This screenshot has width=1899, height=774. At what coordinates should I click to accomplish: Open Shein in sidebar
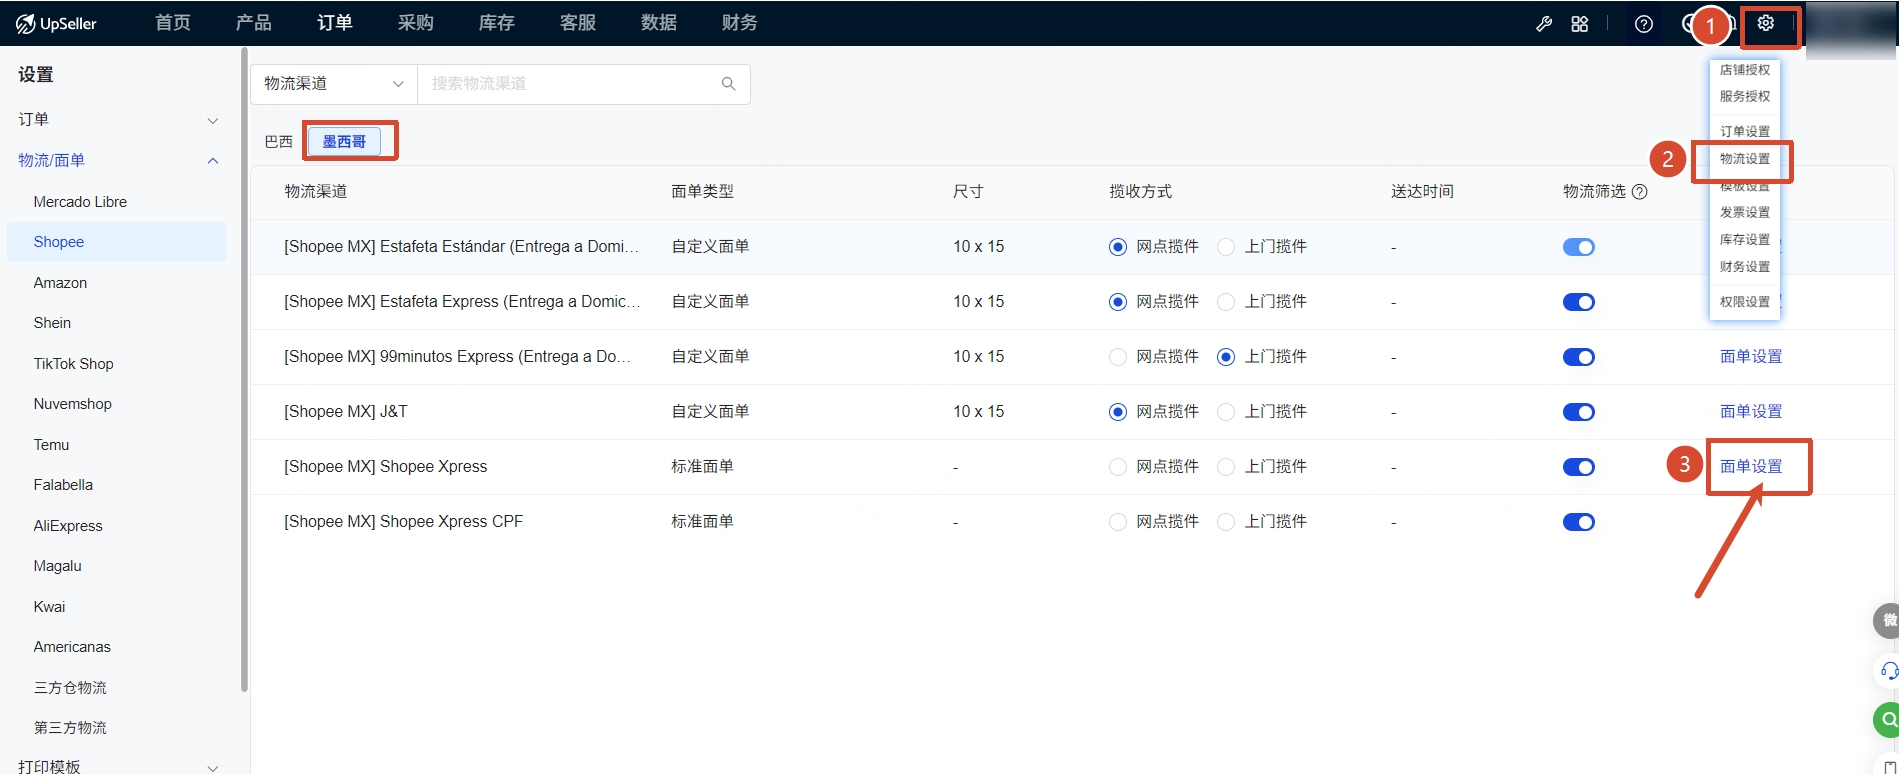[52, 323]
